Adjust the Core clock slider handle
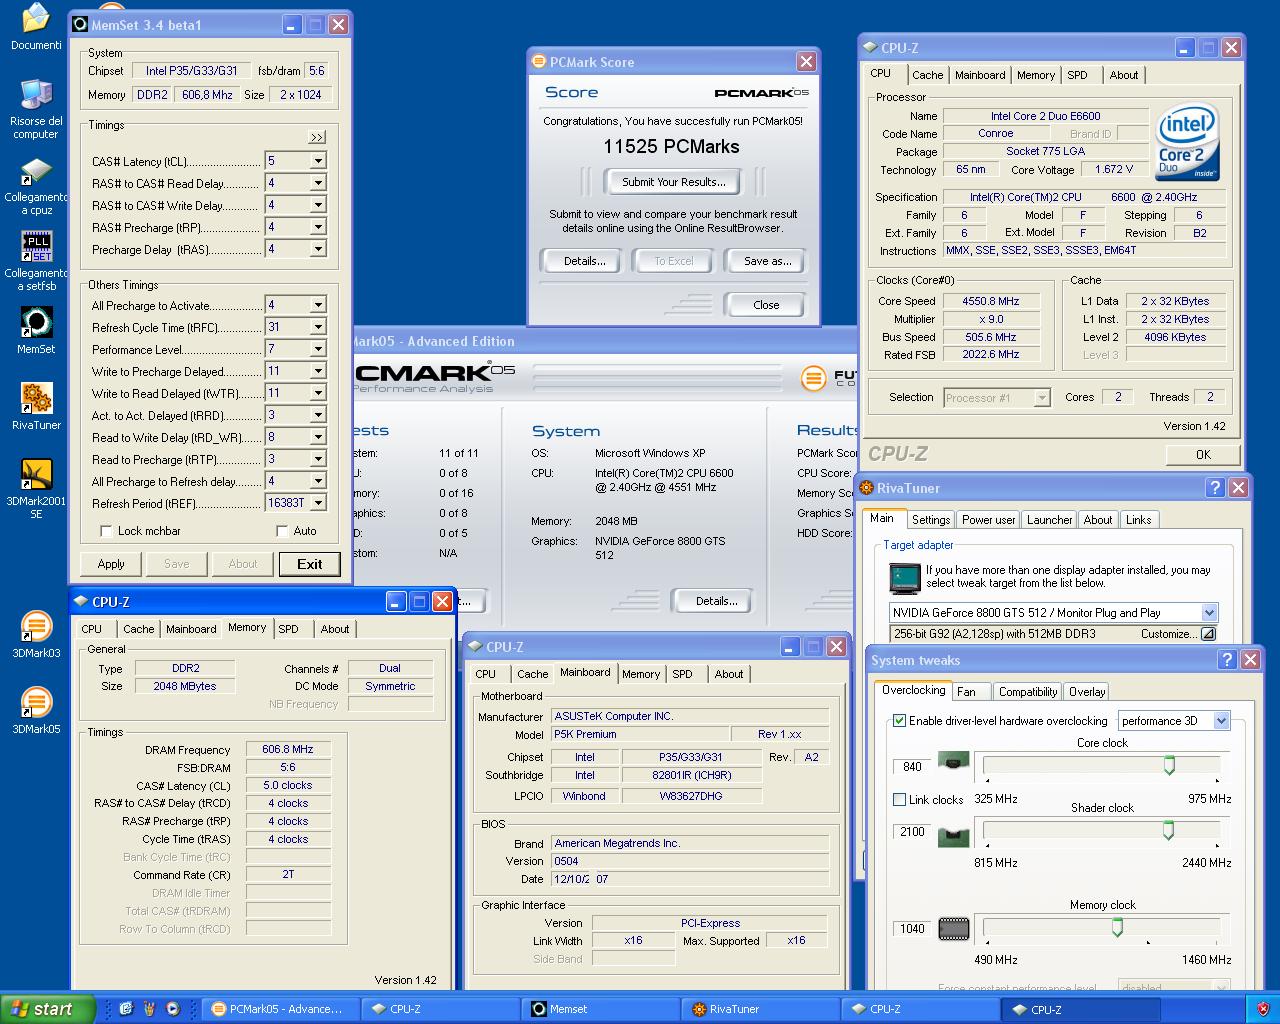 pyautogui.click(x=1169, y=765)
